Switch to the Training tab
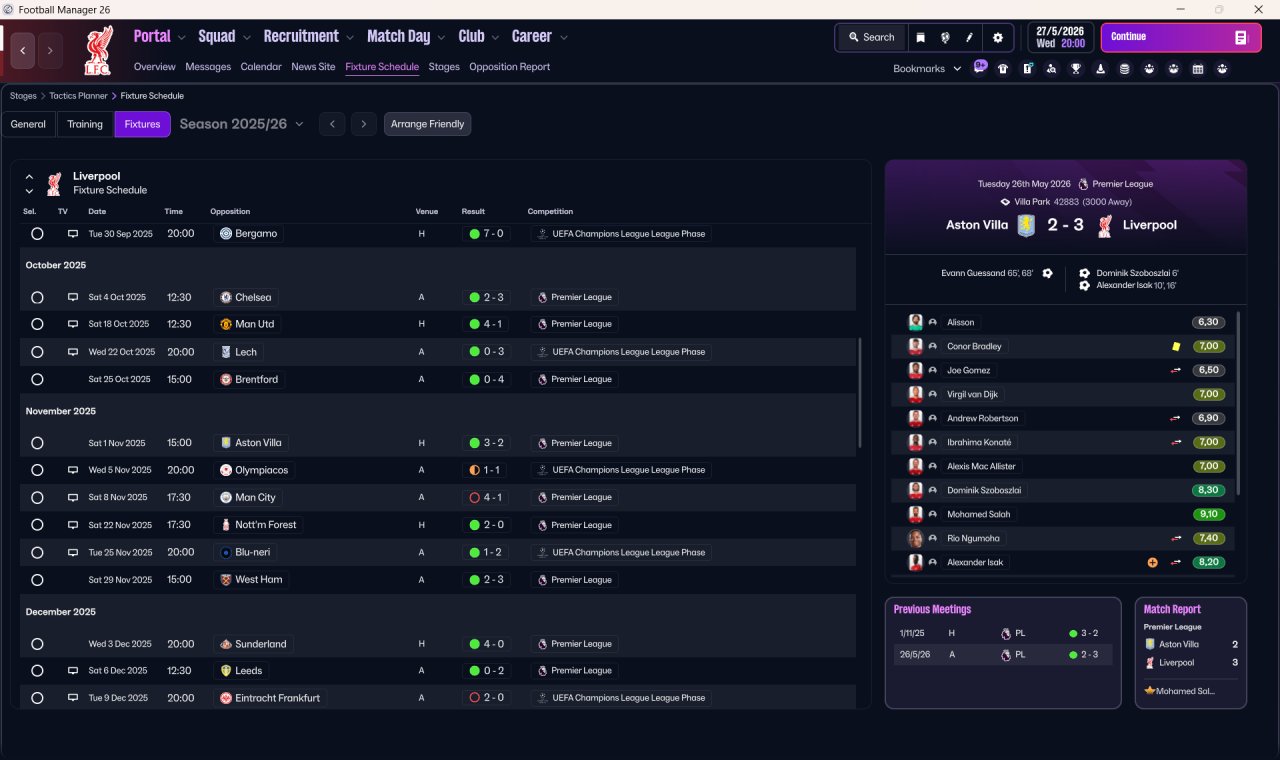1280x760 pixels. 85,124
